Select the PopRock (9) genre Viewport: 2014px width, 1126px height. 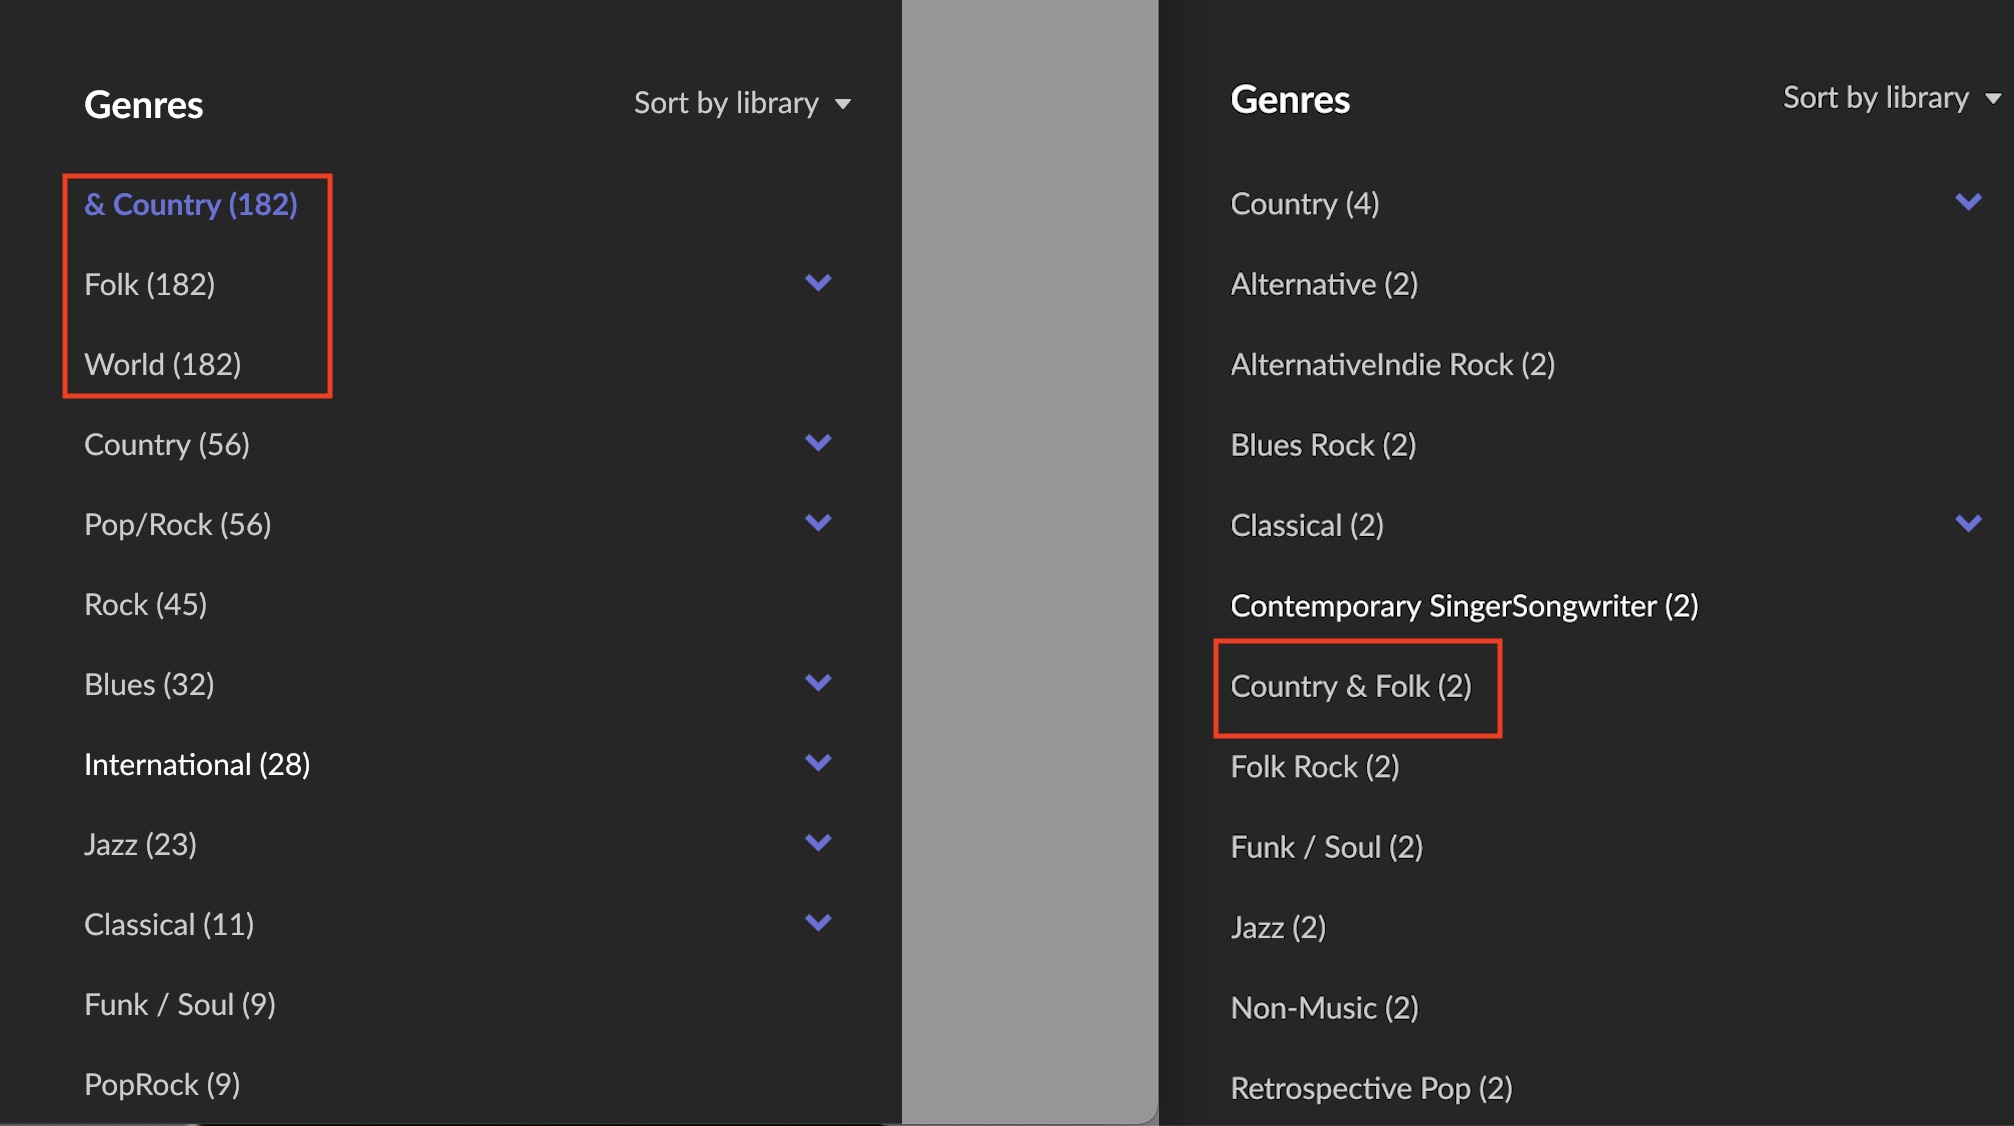click(162, 1084)
